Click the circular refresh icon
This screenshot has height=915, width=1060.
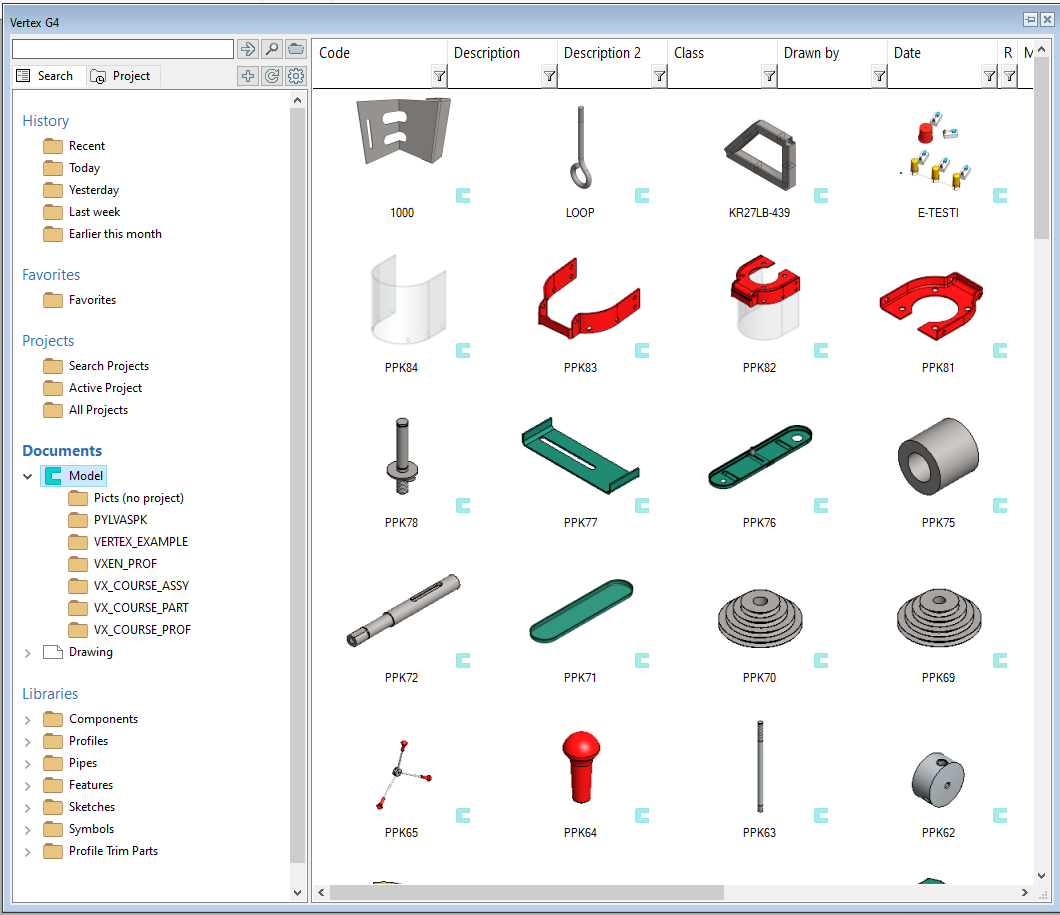[x=271, y=76]
